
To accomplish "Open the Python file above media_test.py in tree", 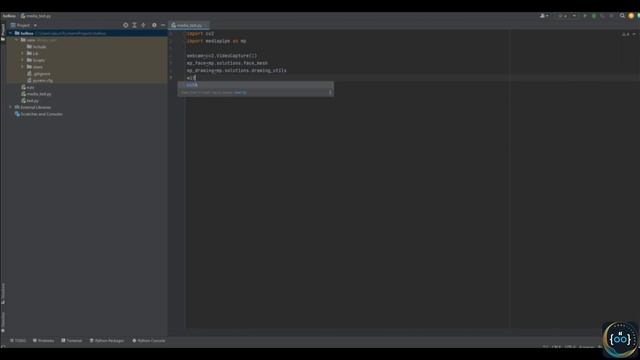I will 28,87.
